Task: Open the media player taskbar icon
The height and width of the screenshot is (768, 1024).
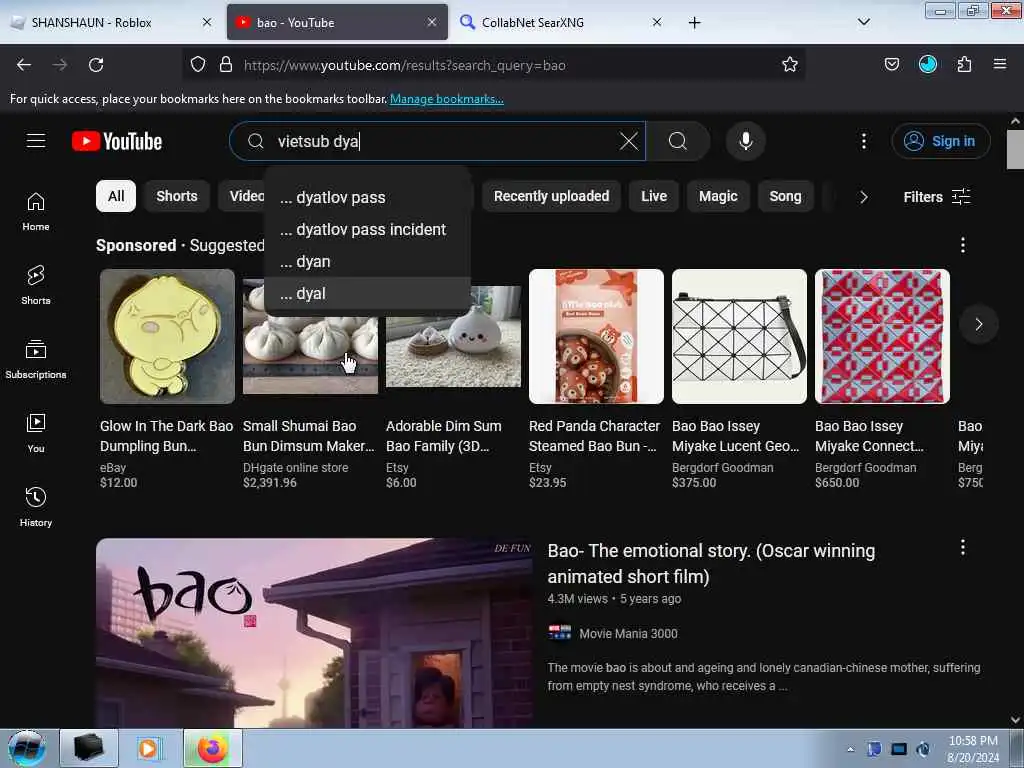Action: pos(149,748)
